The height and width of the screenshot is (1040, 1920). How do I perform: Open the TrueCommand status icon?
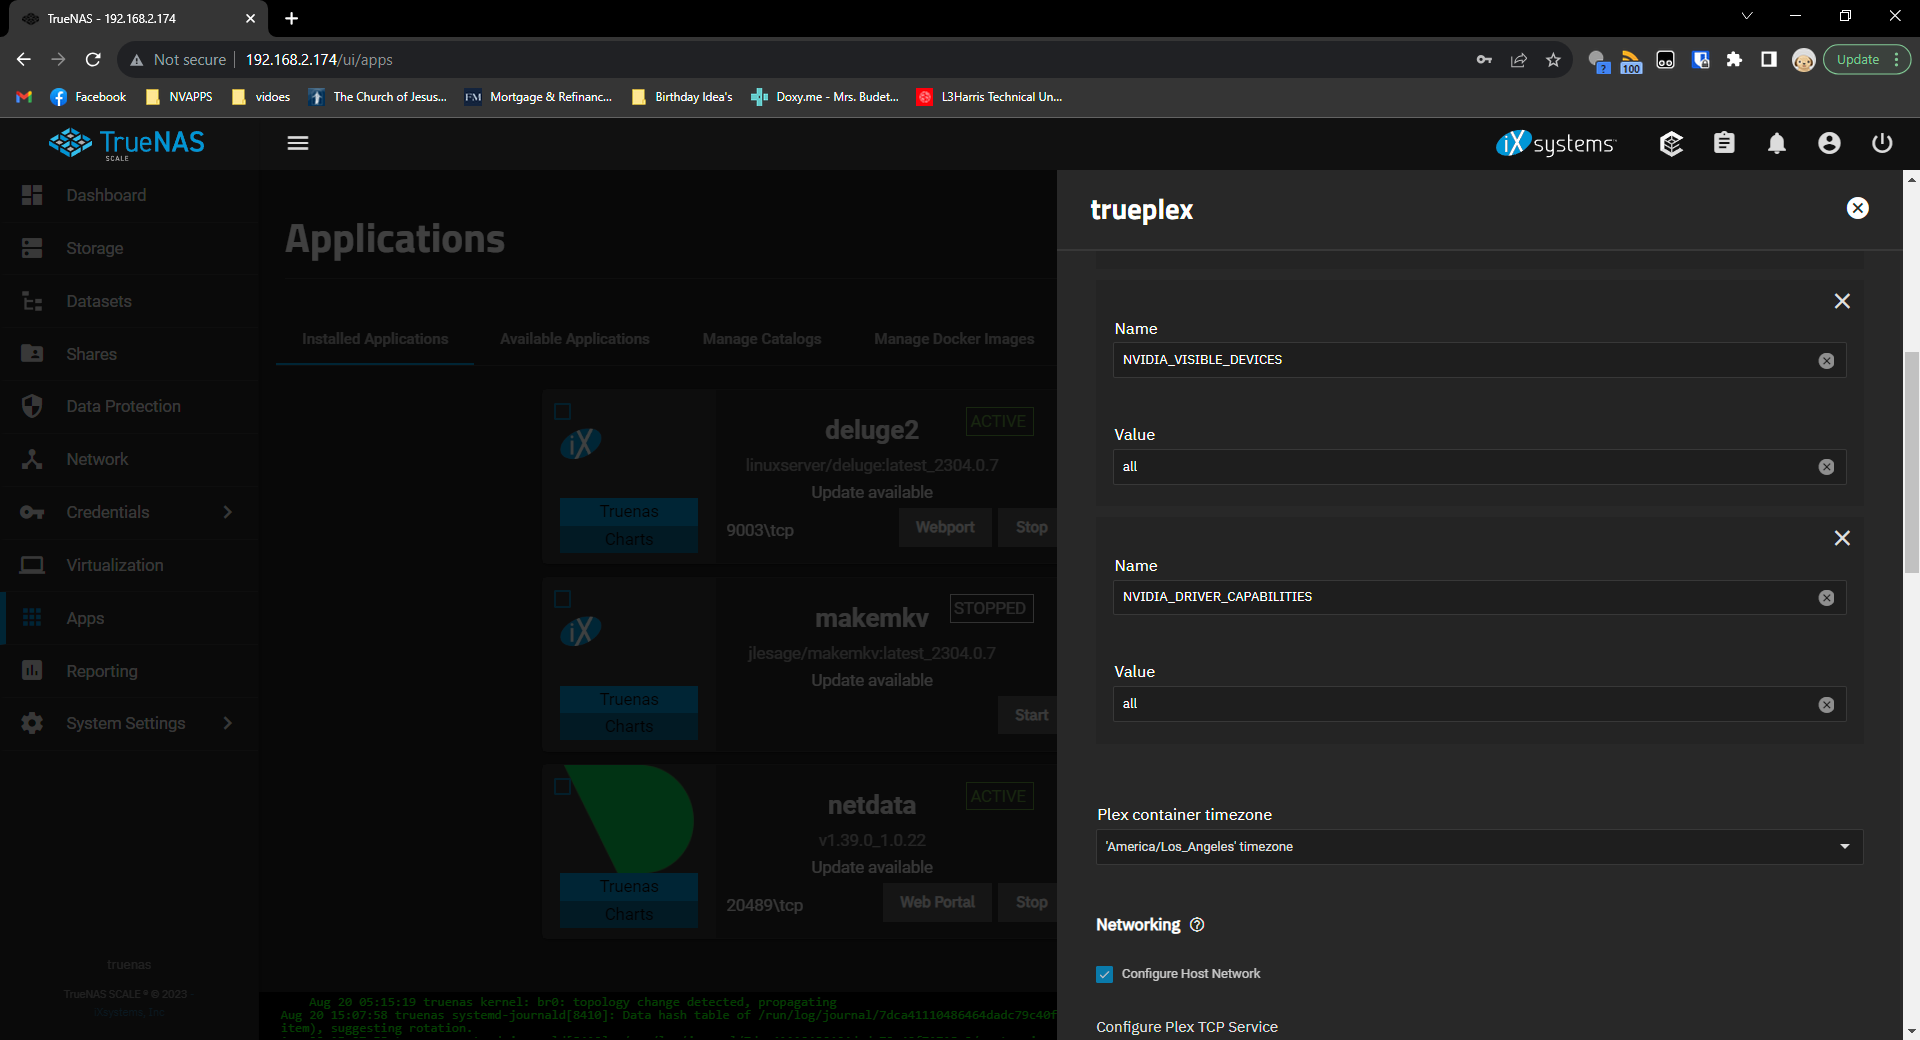(1671, 144)
